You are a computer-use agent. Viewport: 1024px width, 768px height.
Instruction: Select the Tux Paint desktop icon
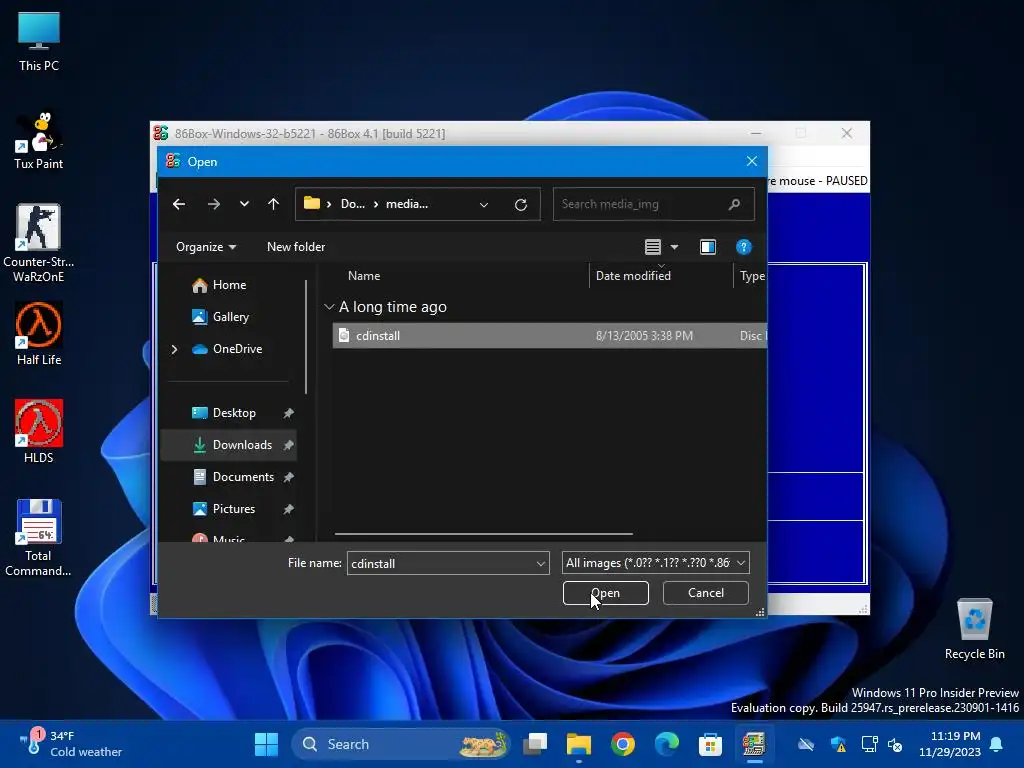pos(39,140)
